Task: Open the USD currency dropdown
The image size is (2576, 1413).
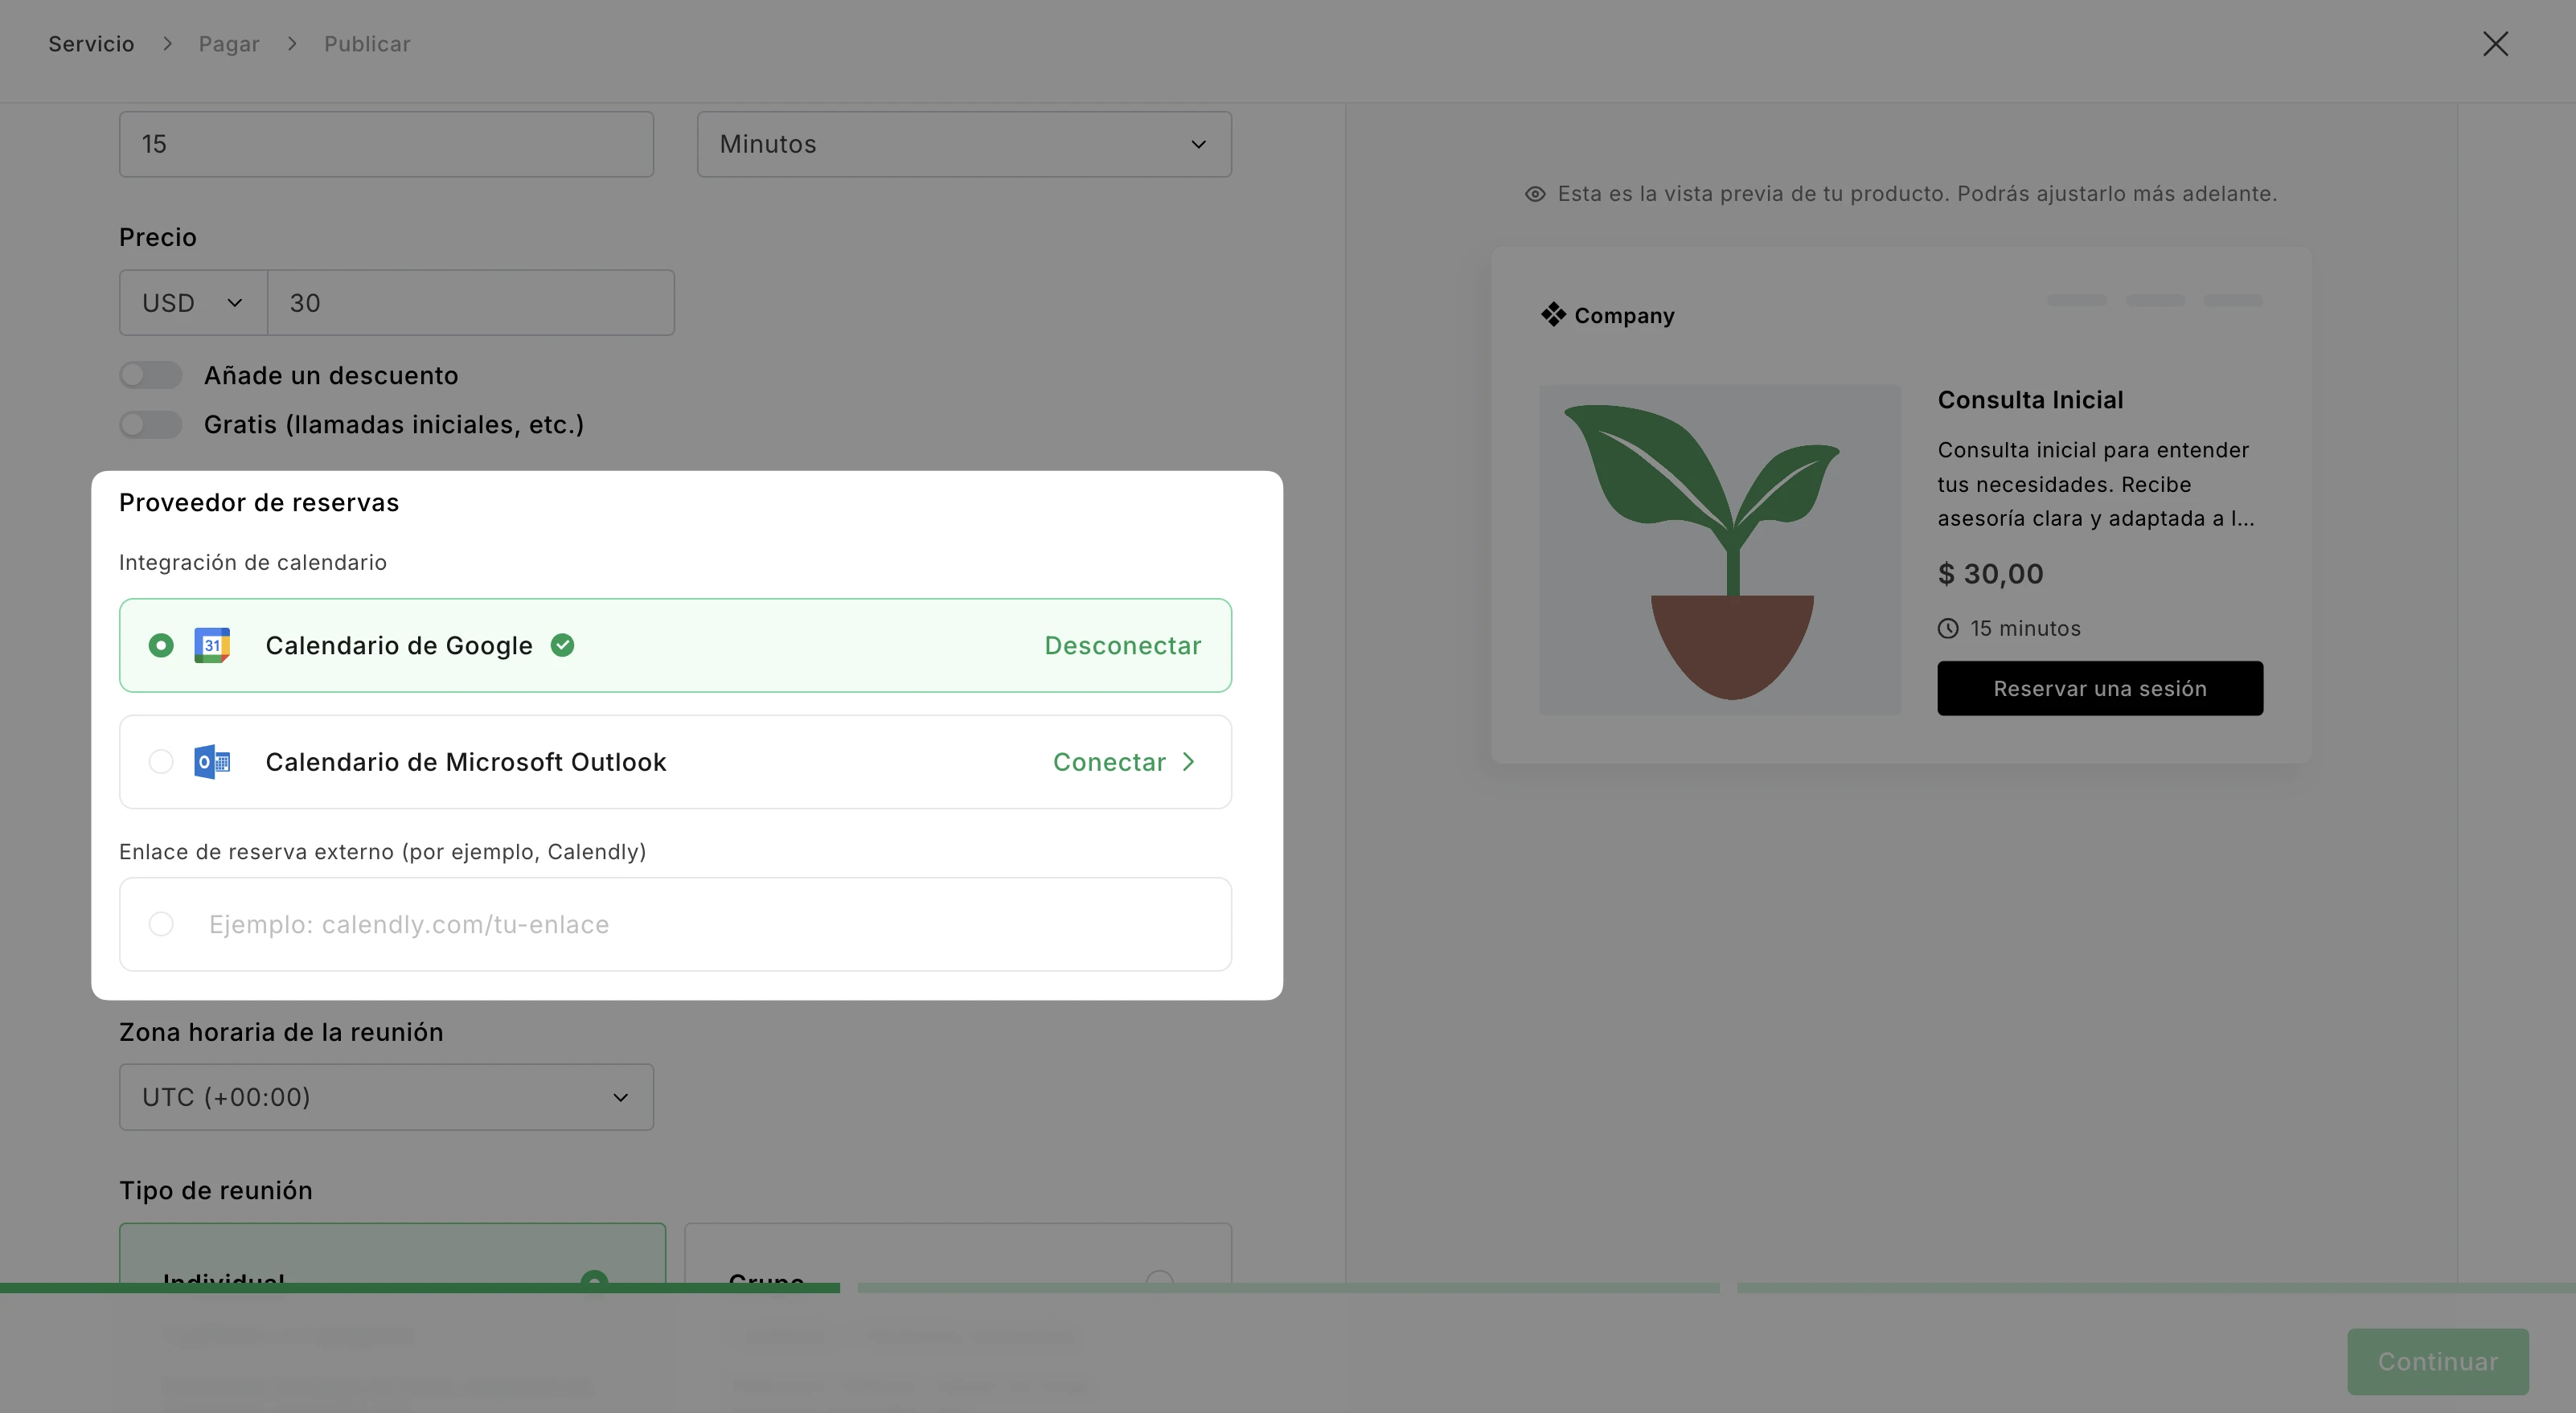Action: 193,303
